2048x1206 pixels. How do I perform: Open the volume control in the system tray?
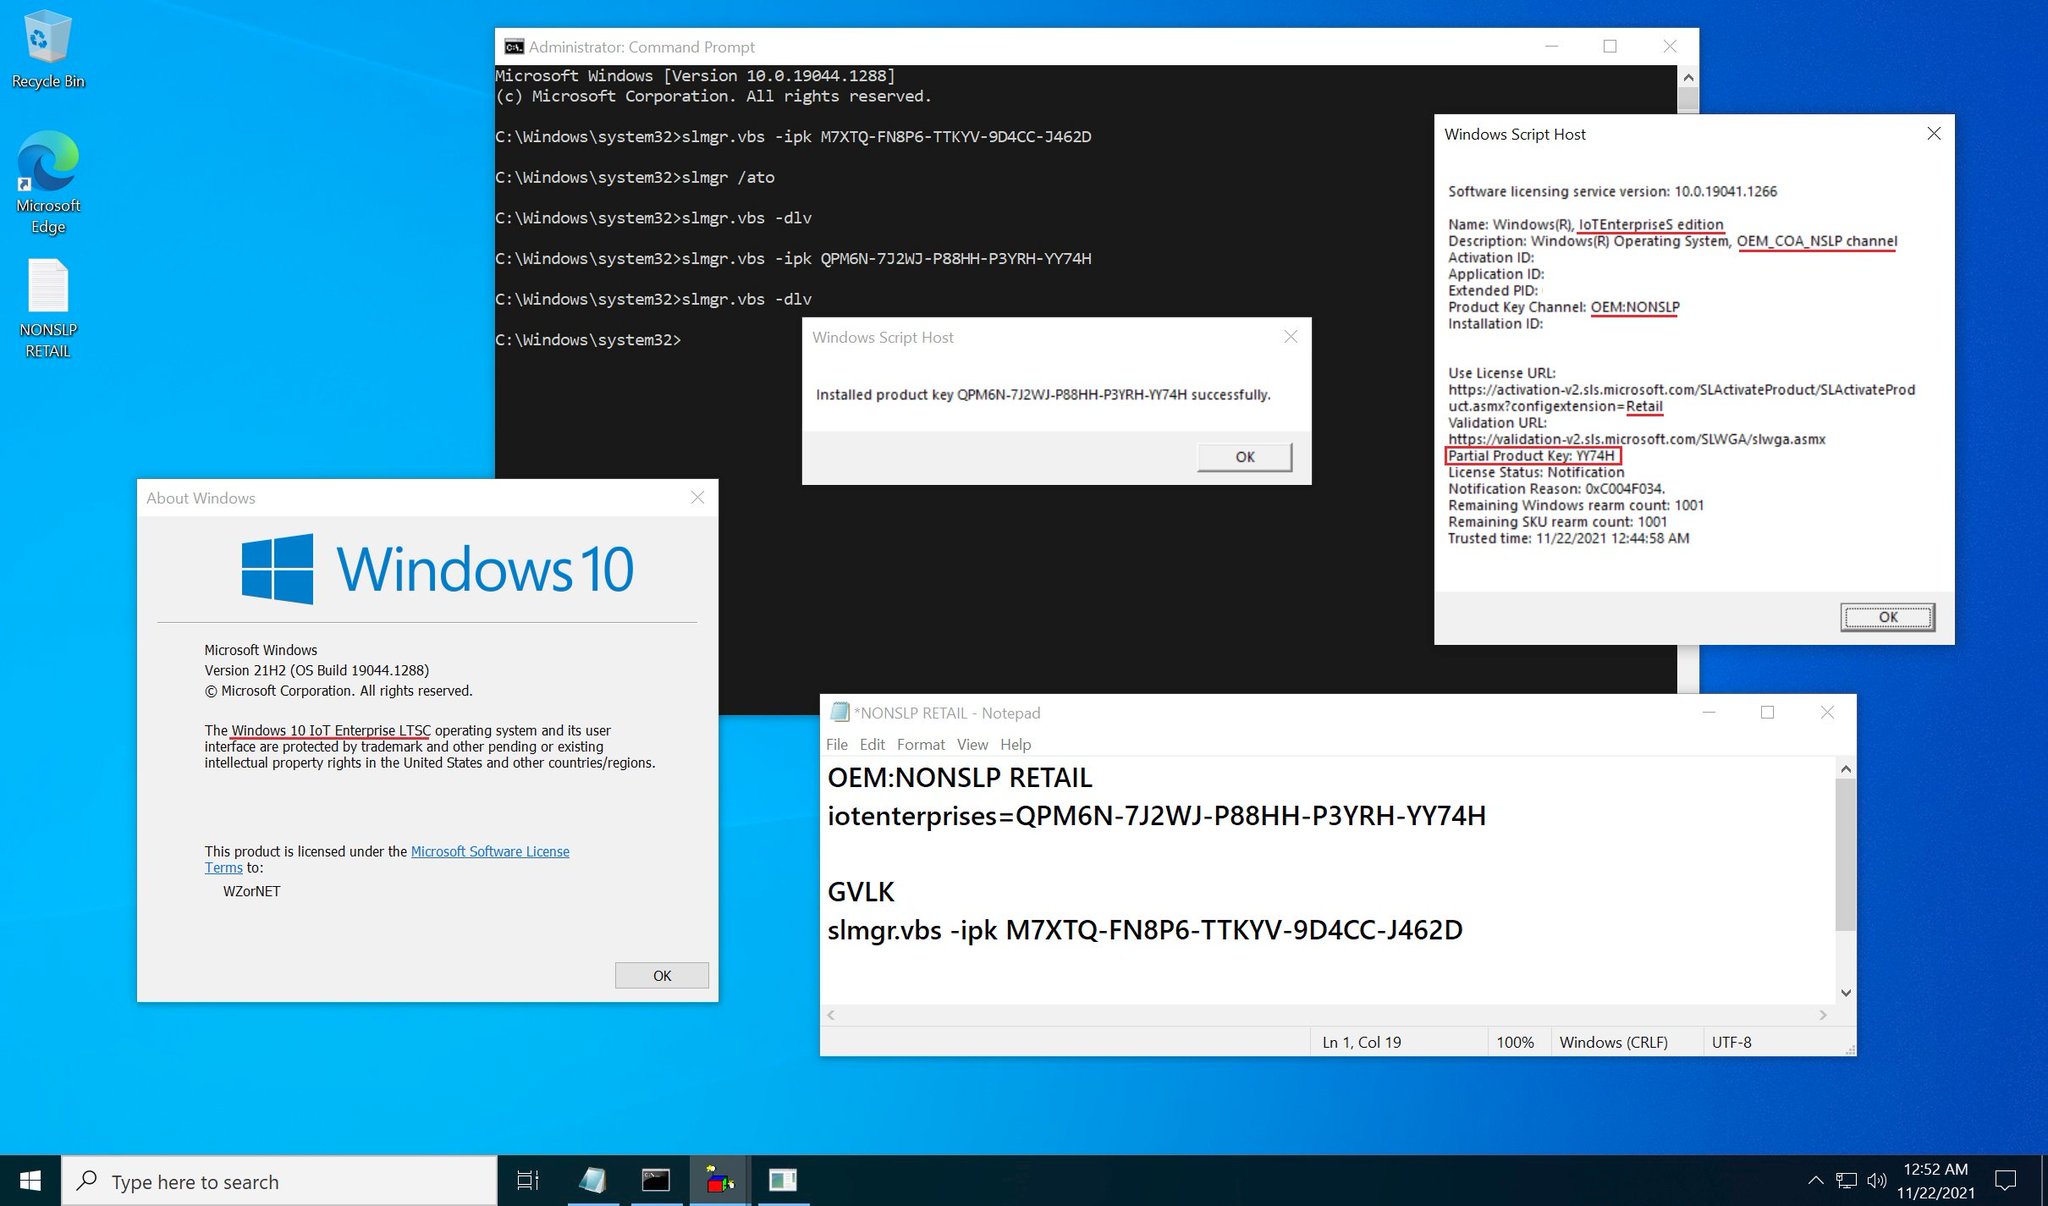pos(1877,1181)
